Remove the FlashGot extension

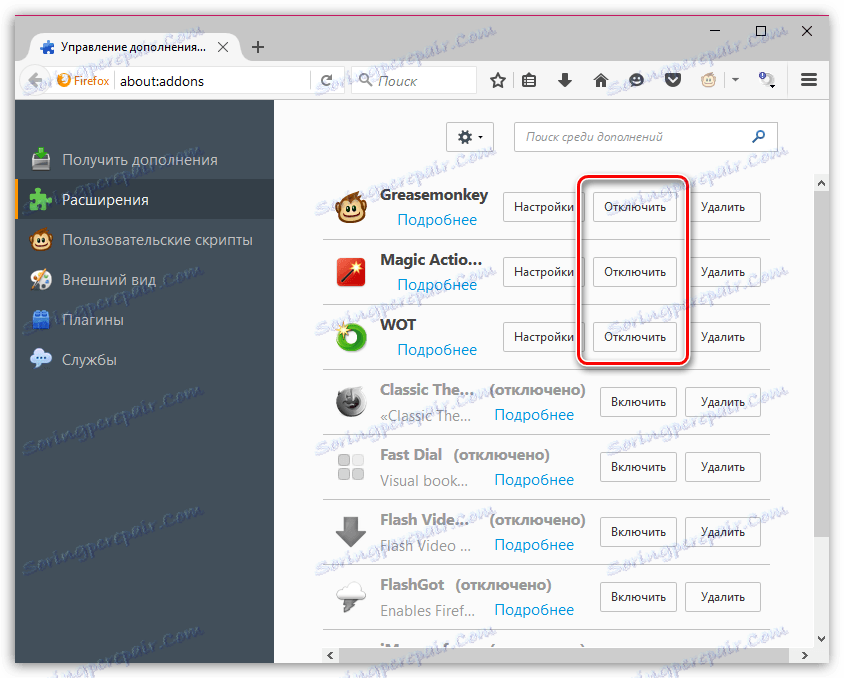click(x=722, y=597)
